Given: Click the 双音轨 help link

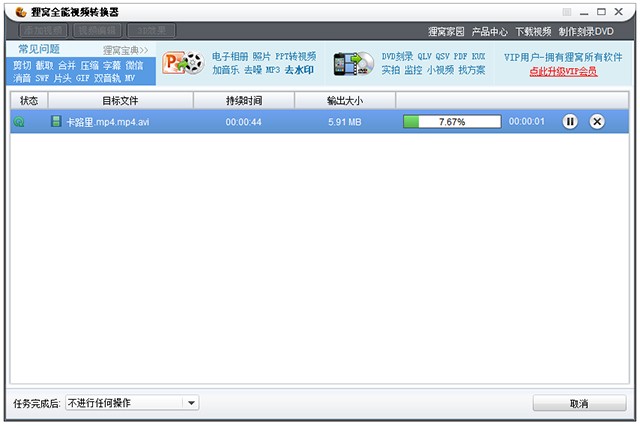Looking at the screenshot, I should click(x=107, y=78).
